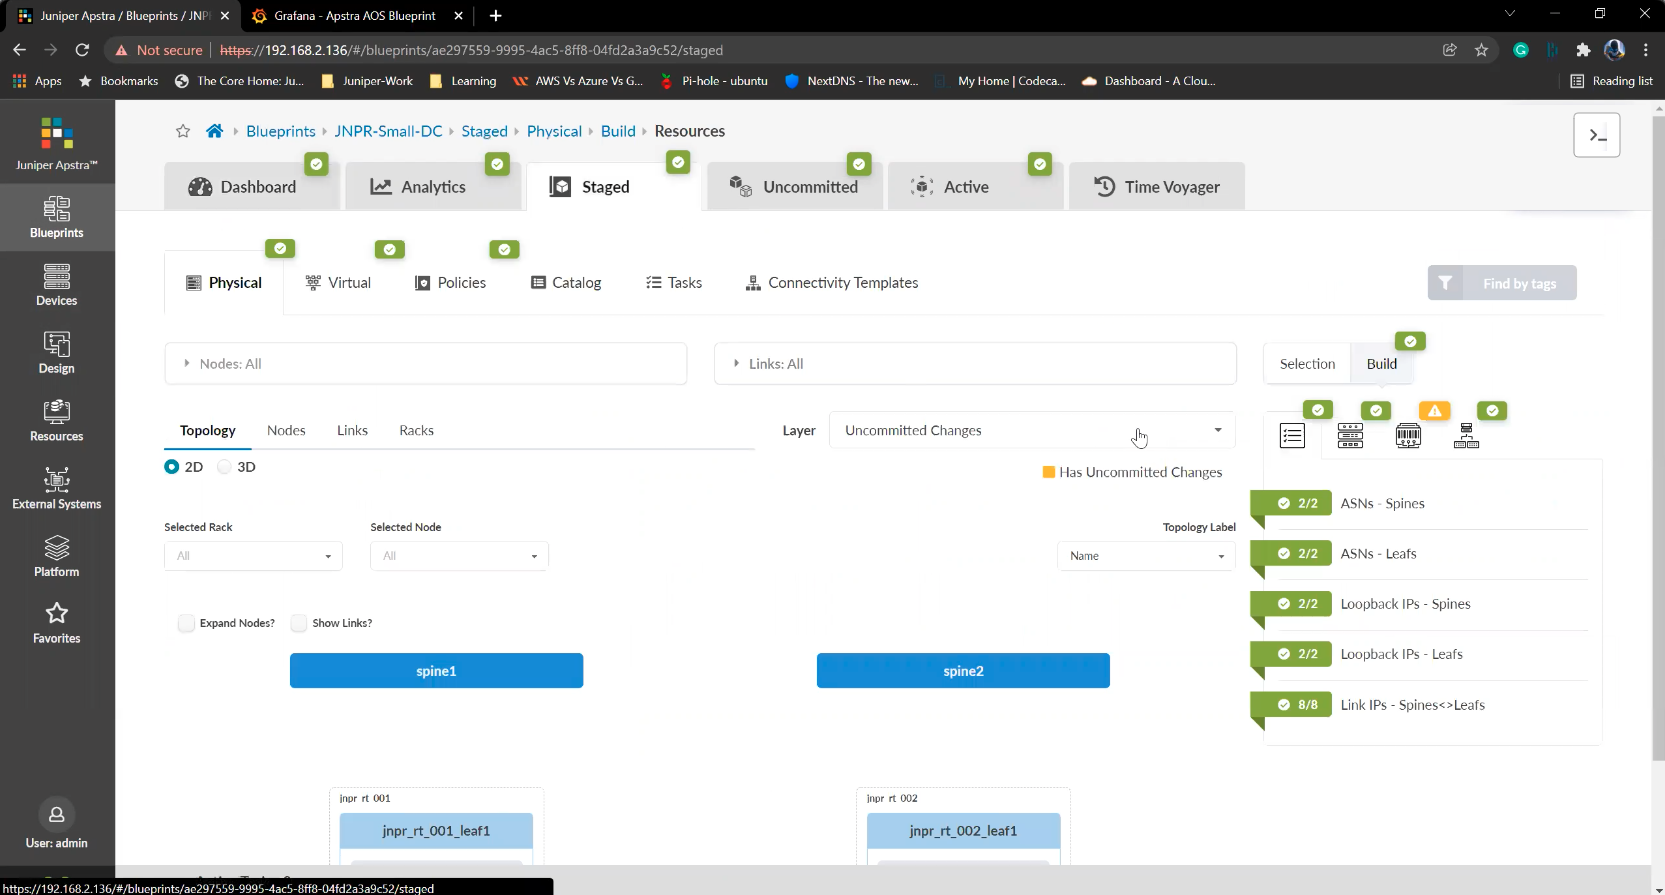Switch to the Active tab
1665x895 pixels.
click(975, 187)
